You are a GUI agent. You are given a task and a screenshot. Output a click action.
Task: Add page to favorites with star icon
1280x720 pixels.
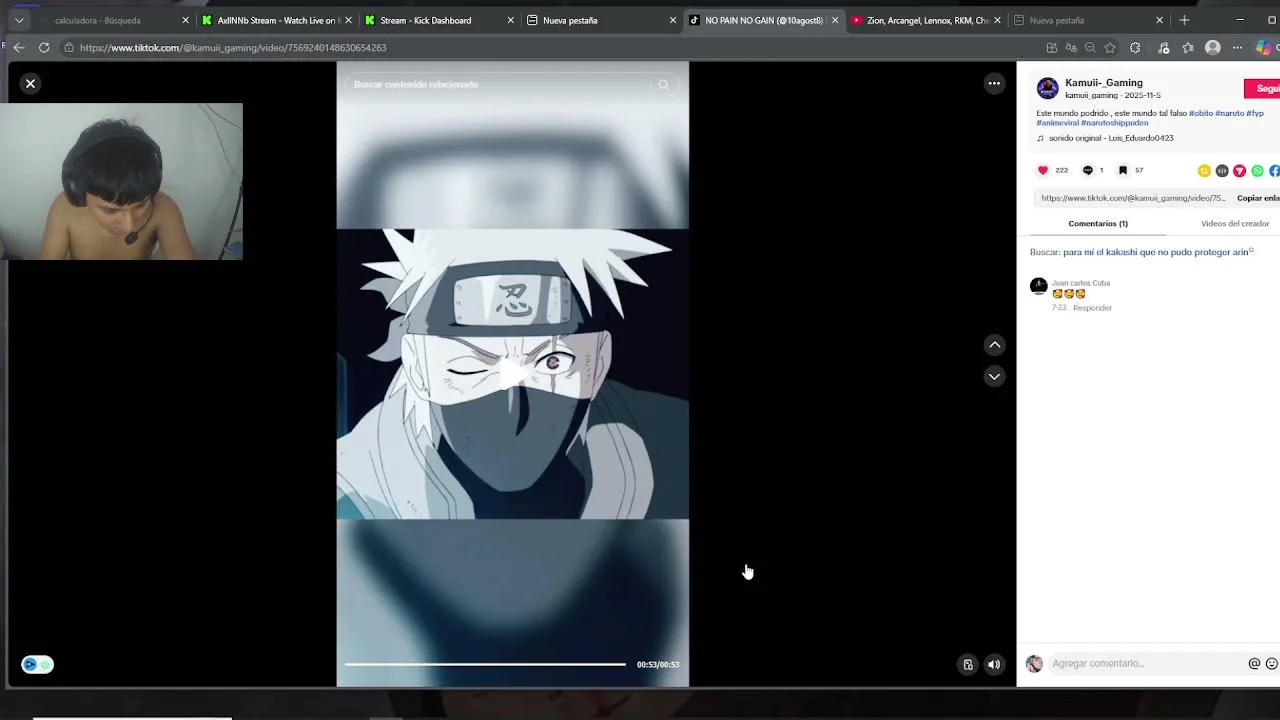tap(1110, 48)
